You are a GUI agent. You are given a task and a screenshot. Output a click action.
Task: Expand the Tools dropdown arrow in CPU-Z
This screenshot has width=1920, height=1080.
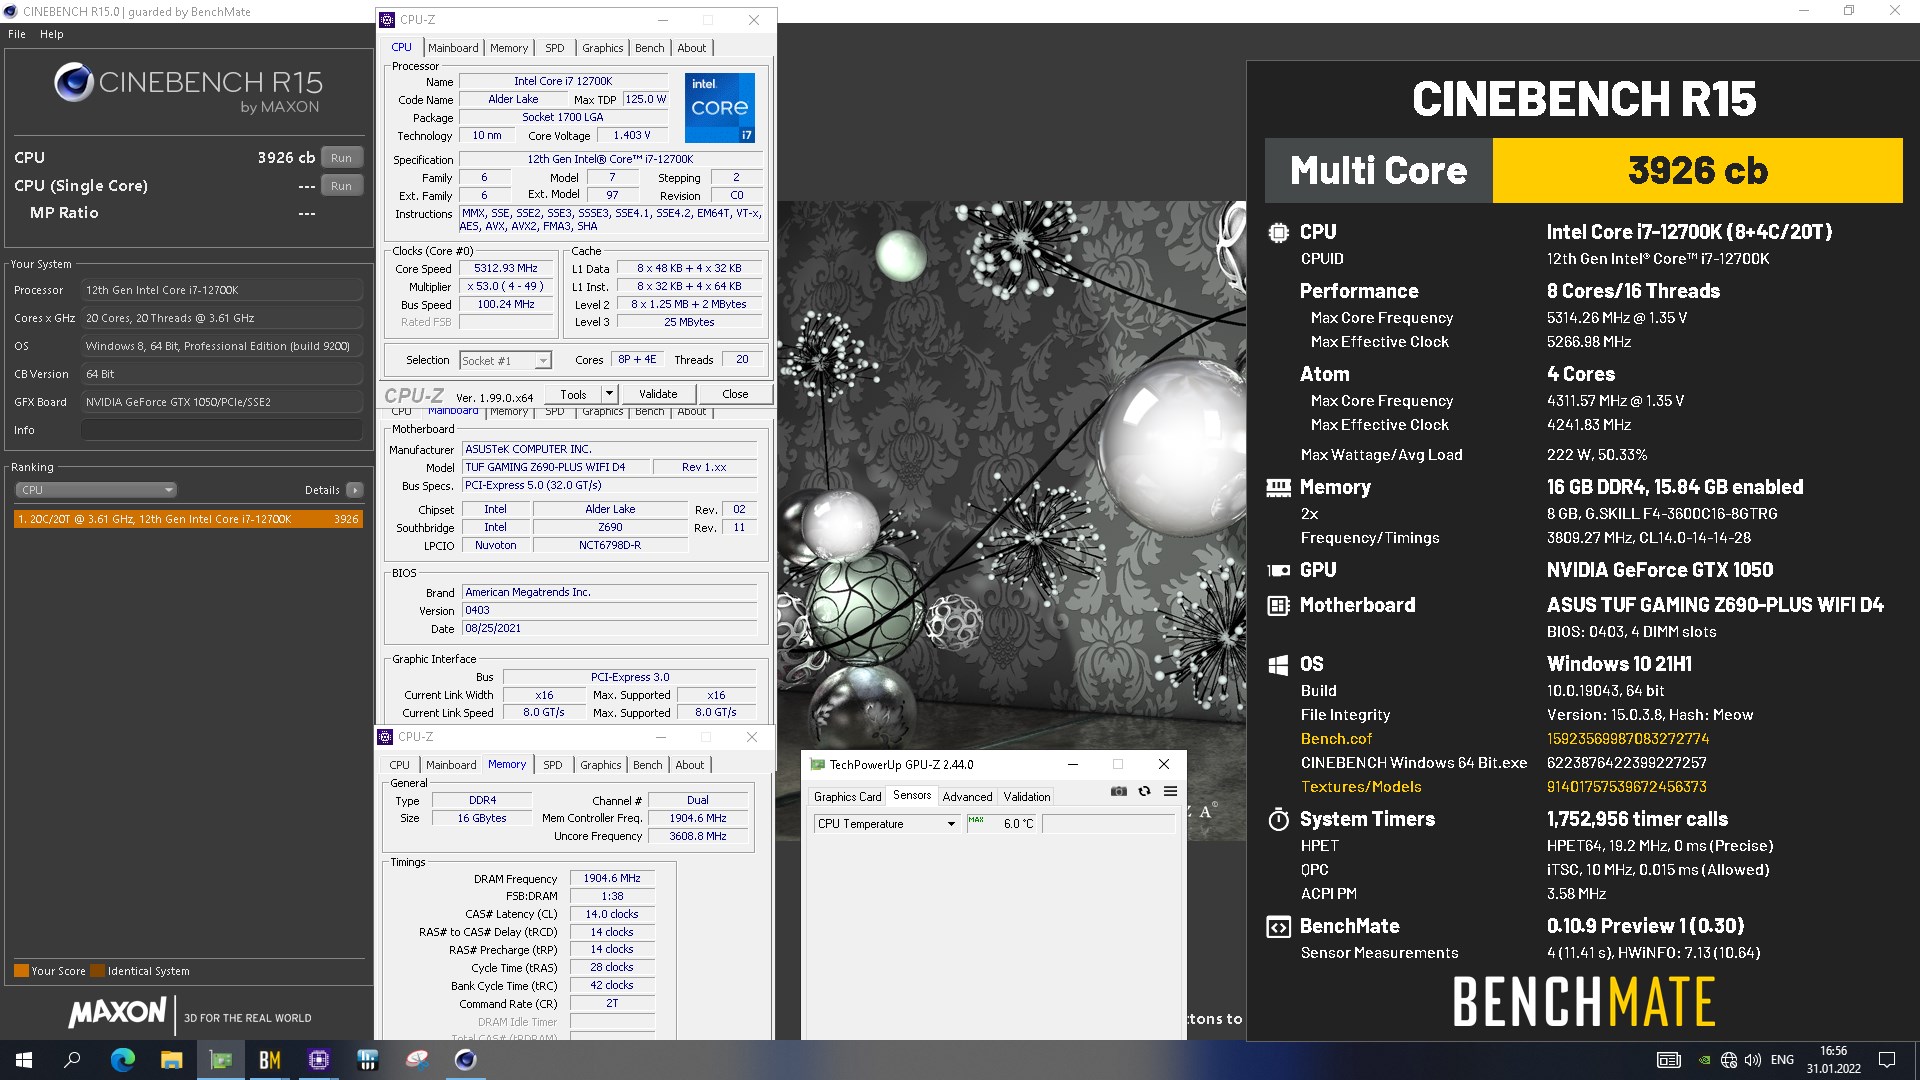610,394
